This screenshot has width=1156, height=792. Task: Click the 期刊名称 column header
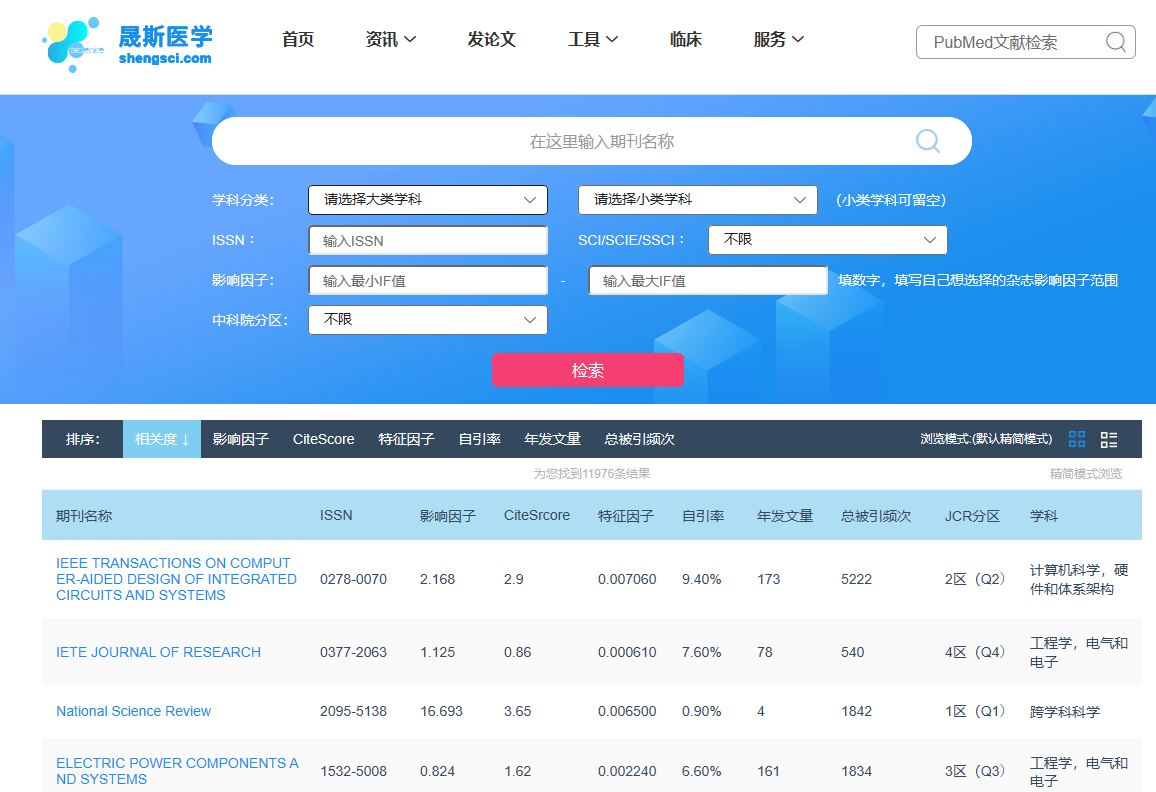pos(84,515)
